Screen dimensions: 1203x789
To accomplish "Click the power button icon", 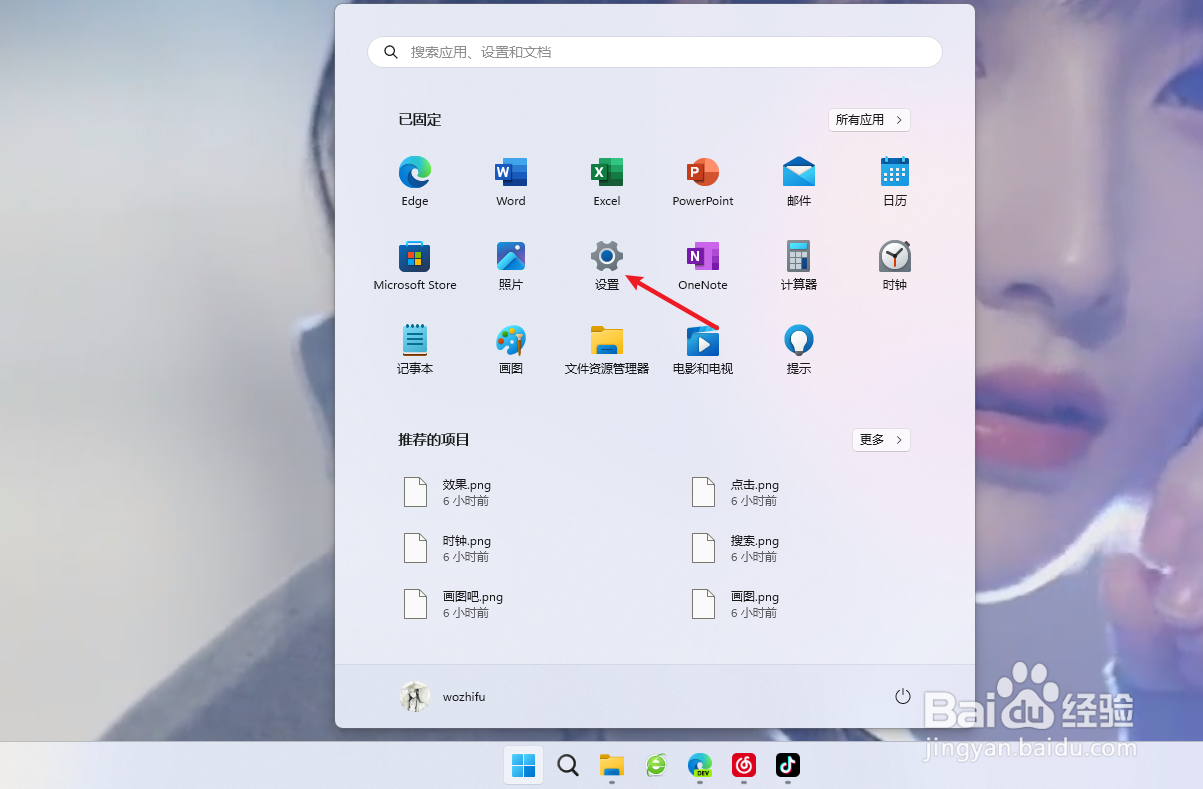I will (903, 696).
